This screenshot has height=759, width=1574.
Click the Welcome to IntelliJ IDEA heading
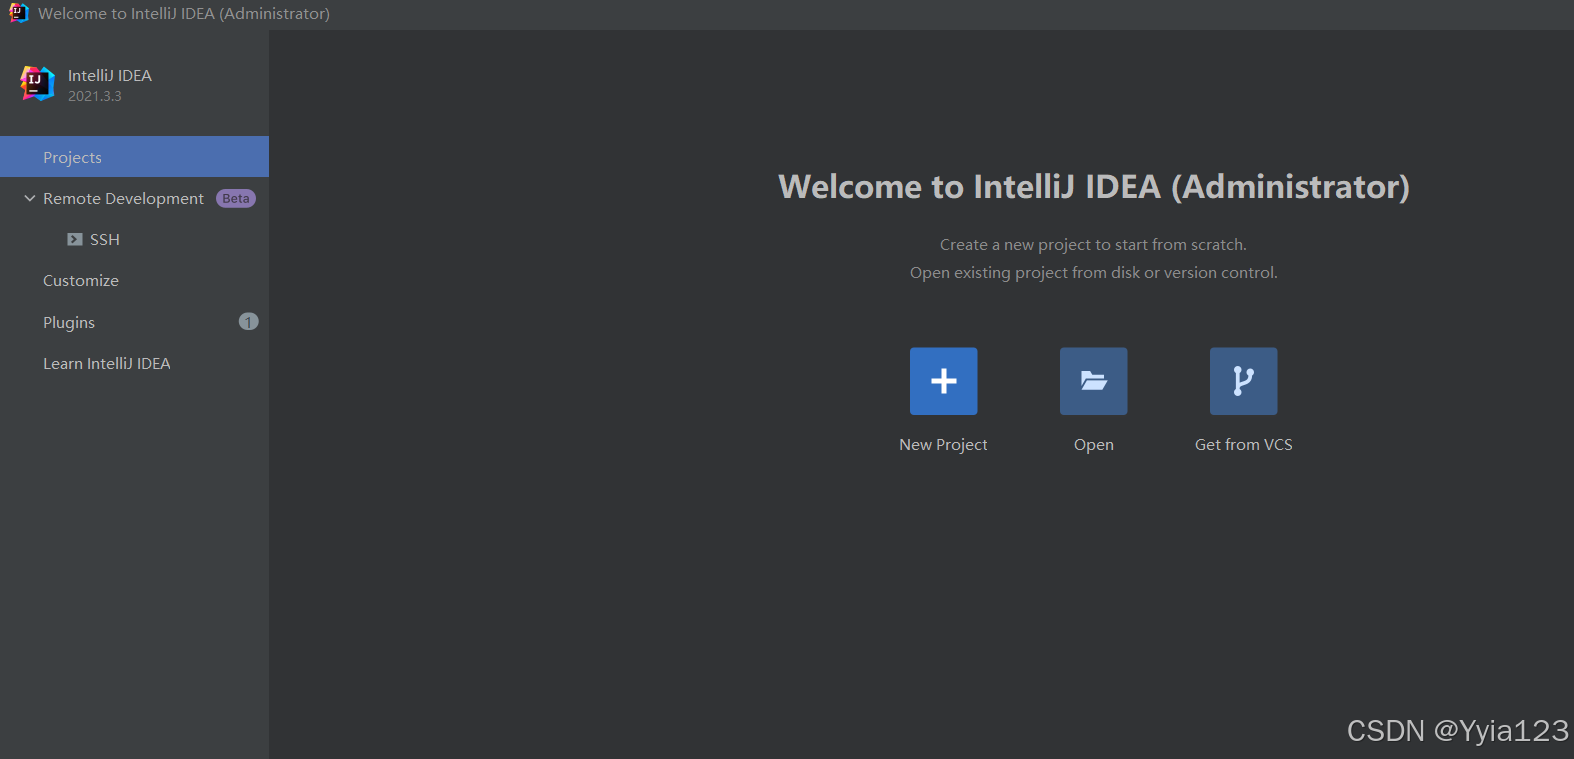[x=1094, y=187]
